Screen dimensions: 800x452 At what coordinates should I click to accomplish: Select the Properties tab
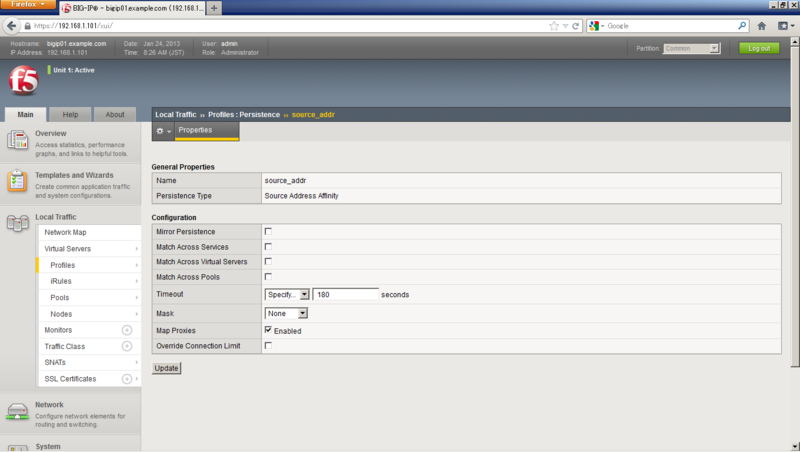207,131
